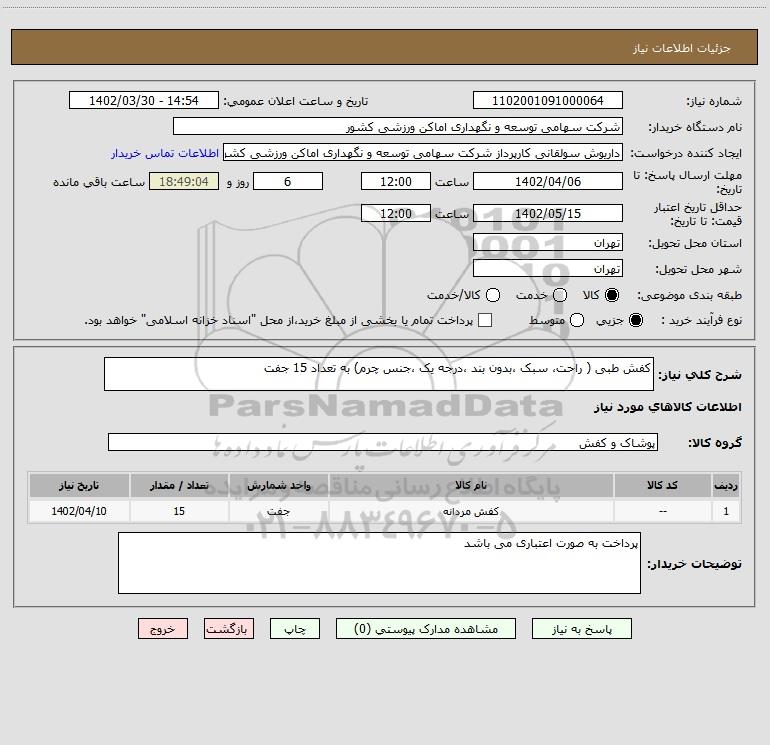Click the واحد شمارش column header
The image size is (770, 745).
tap(278, 485)
